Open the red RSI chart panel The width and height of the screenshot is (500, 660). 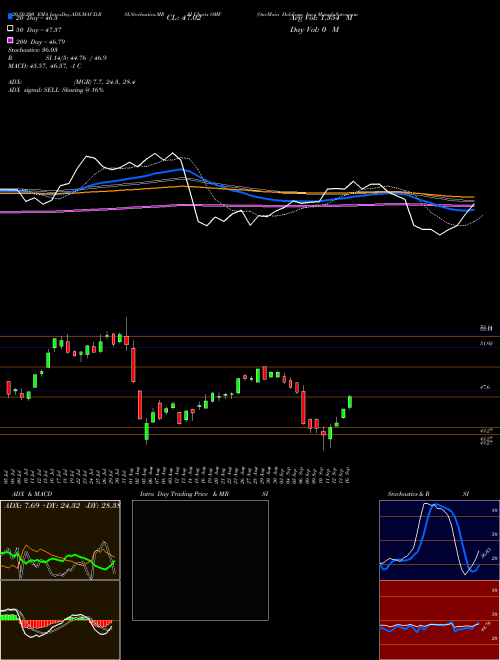click(439, 620)
